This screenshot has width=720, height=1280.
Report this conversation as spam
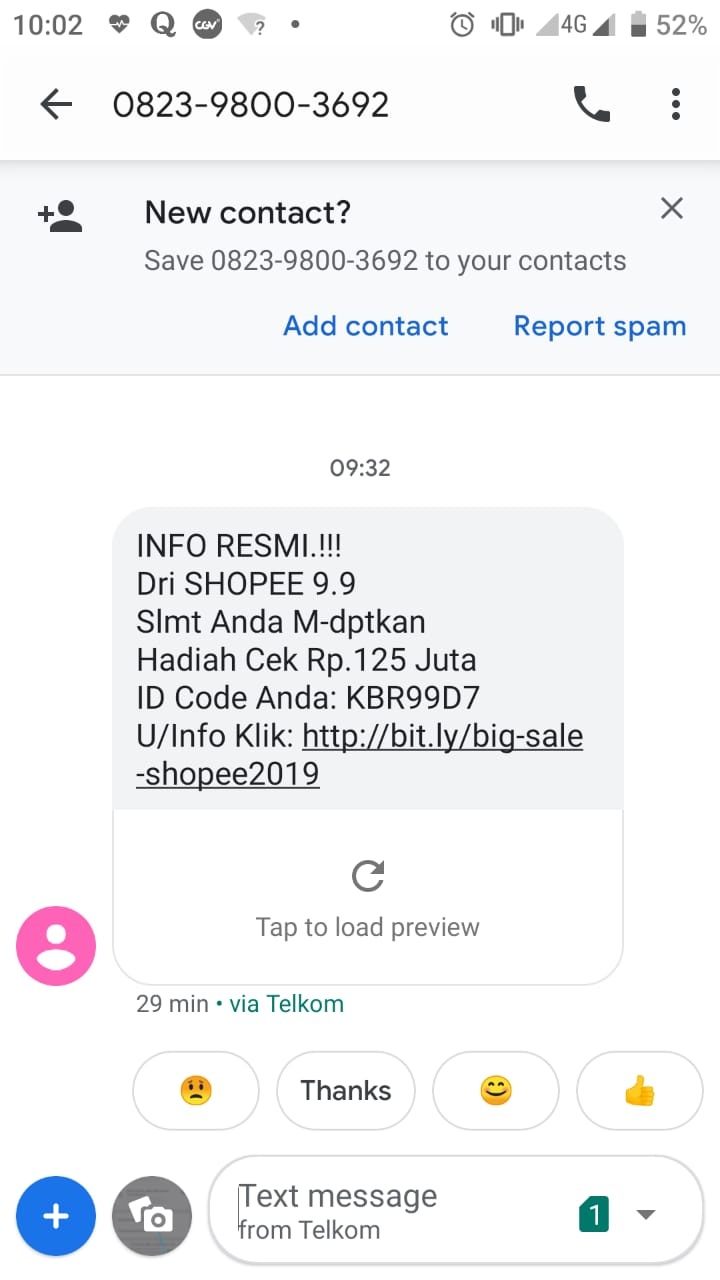tap(599, 325)
